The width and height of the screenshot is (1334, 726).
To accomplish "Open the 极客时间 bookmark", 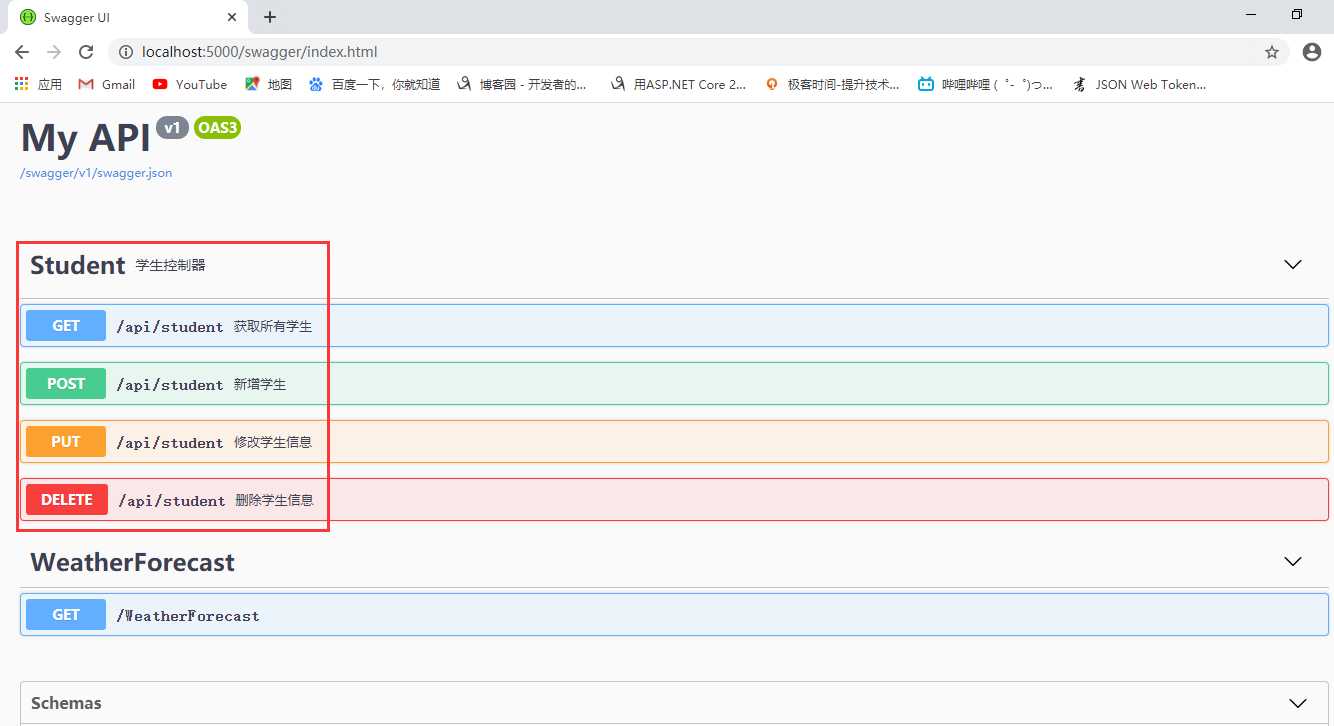I will [832, 85].
